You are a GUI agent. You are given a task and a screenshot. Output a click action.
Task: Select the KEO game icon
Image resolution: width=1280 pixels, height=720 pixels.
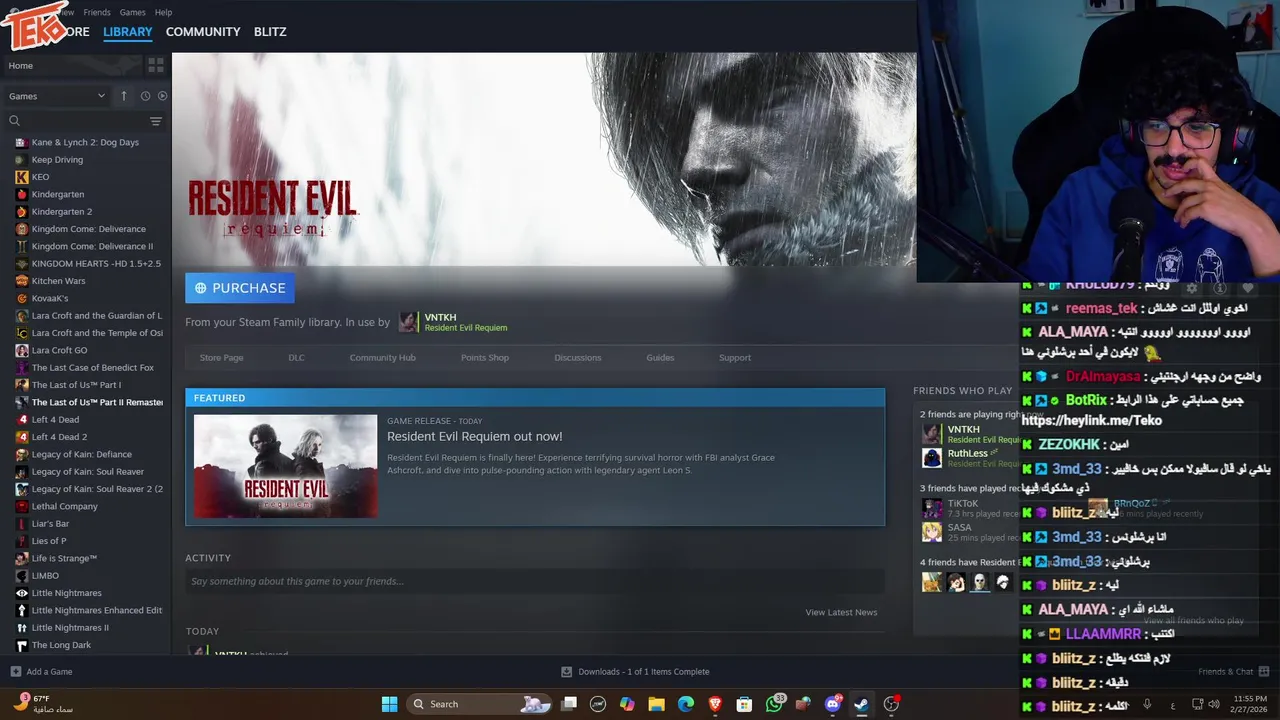[x=21, y=177]
